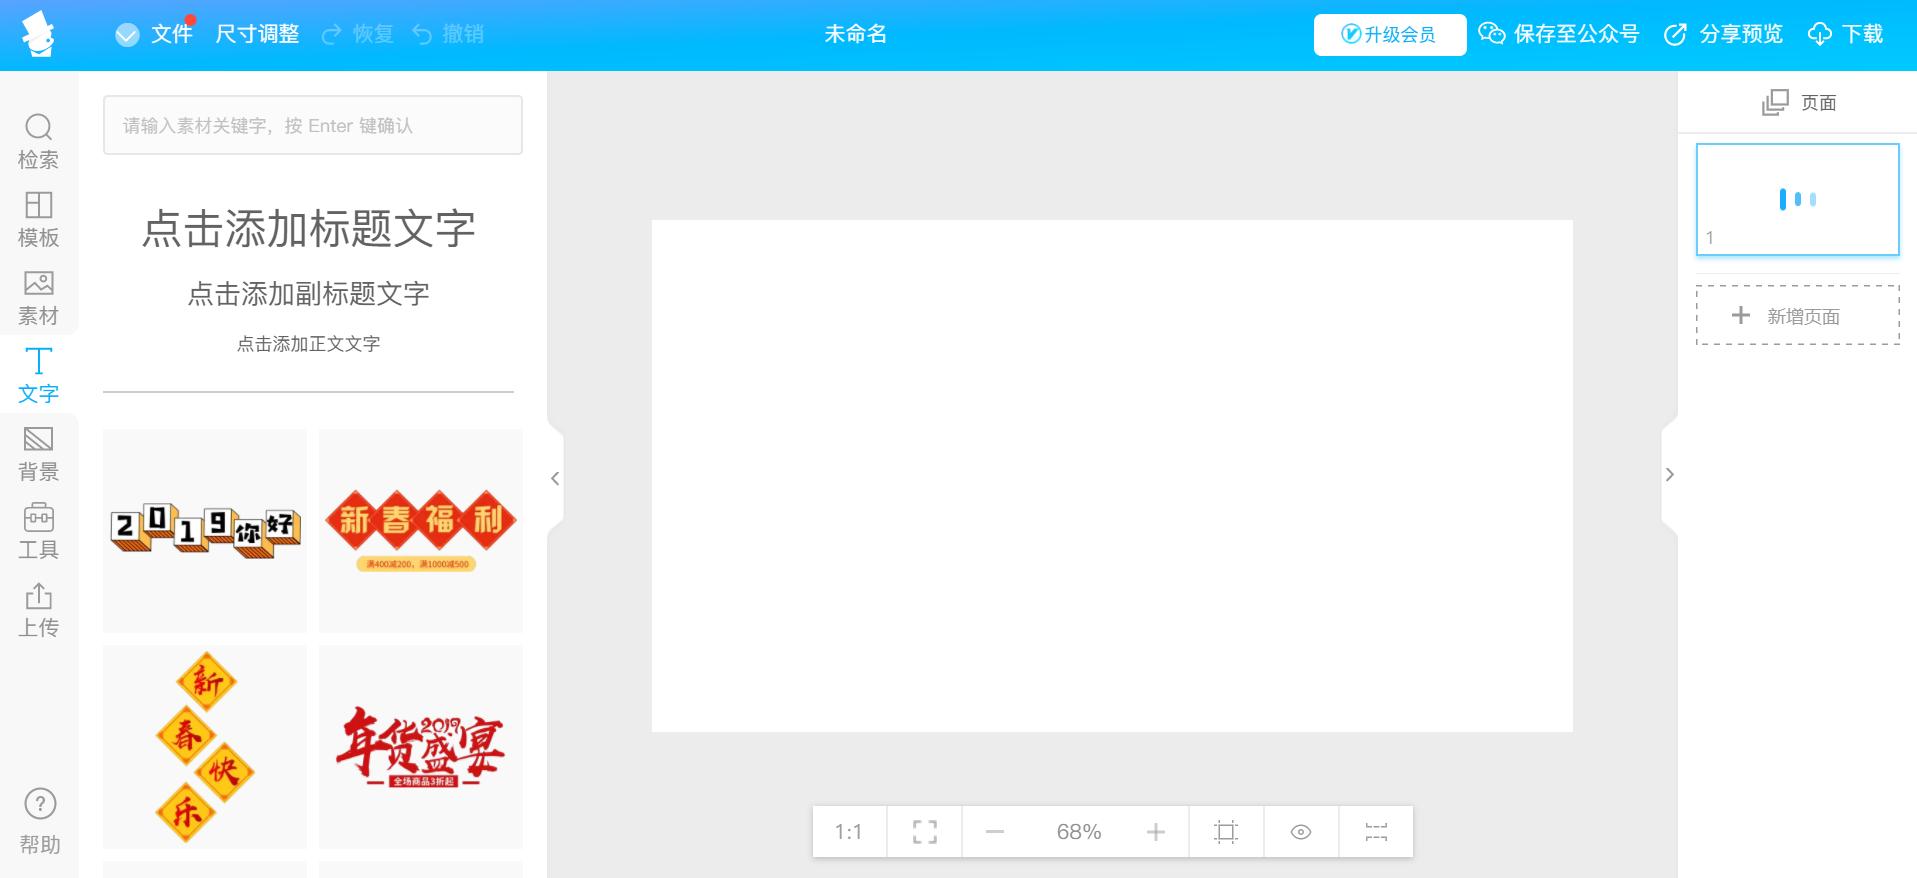Image resolution: width=1917 pixels, height=878 pixels.
Task: Click 保存至公众号 button
Action: click(x=1559, y=34)
